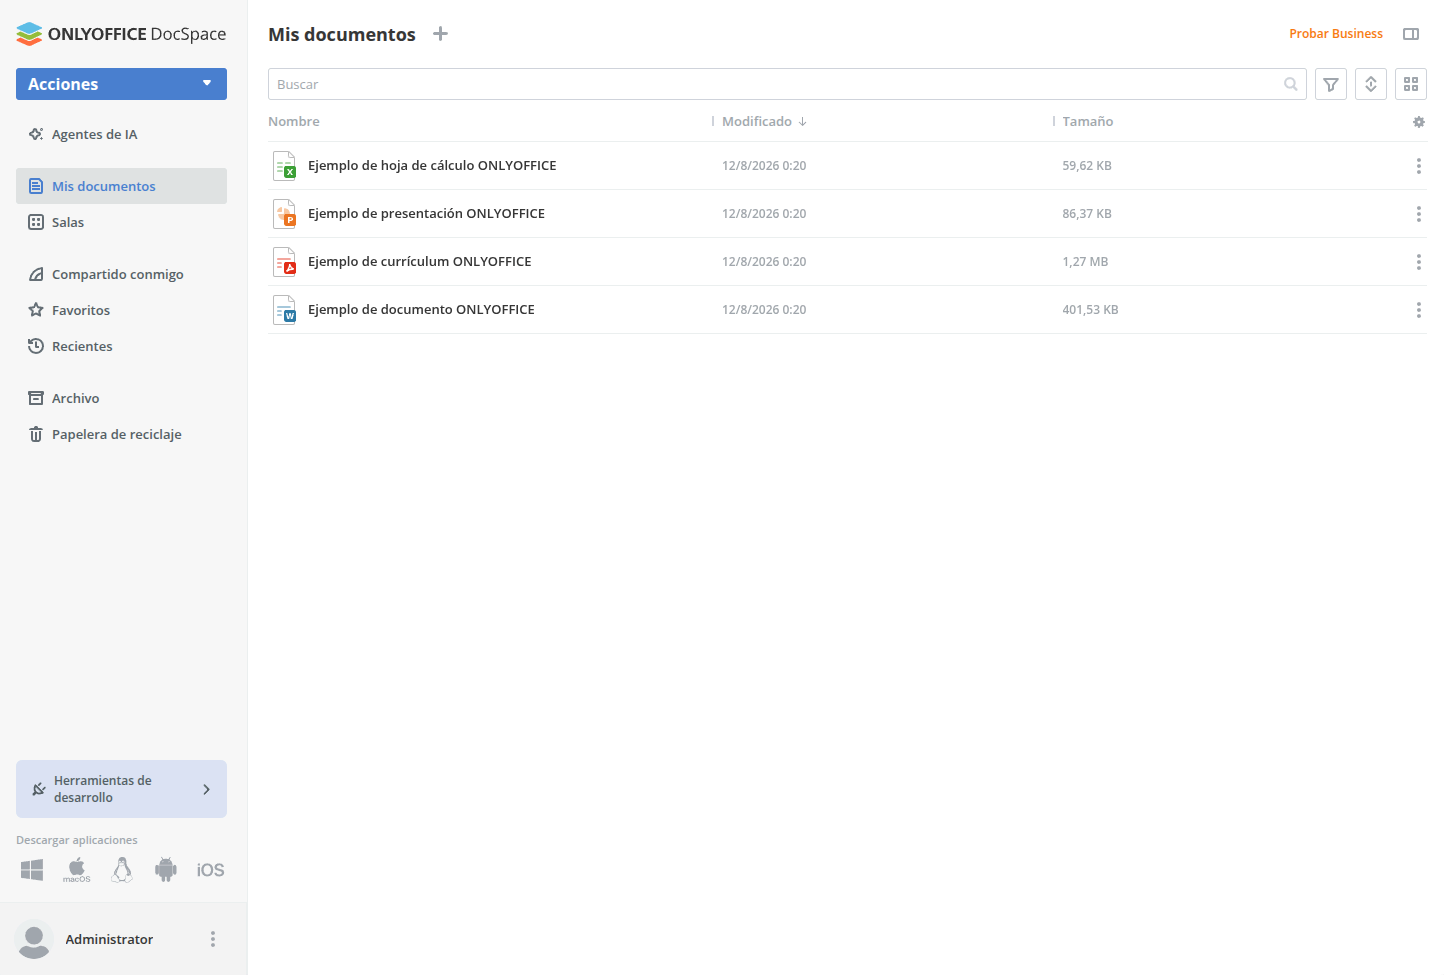This screenshot has width=1444, height=975.
Task: Click the 401,53 KB size value
Action: pyautogui.click(x=1090, y=310)
